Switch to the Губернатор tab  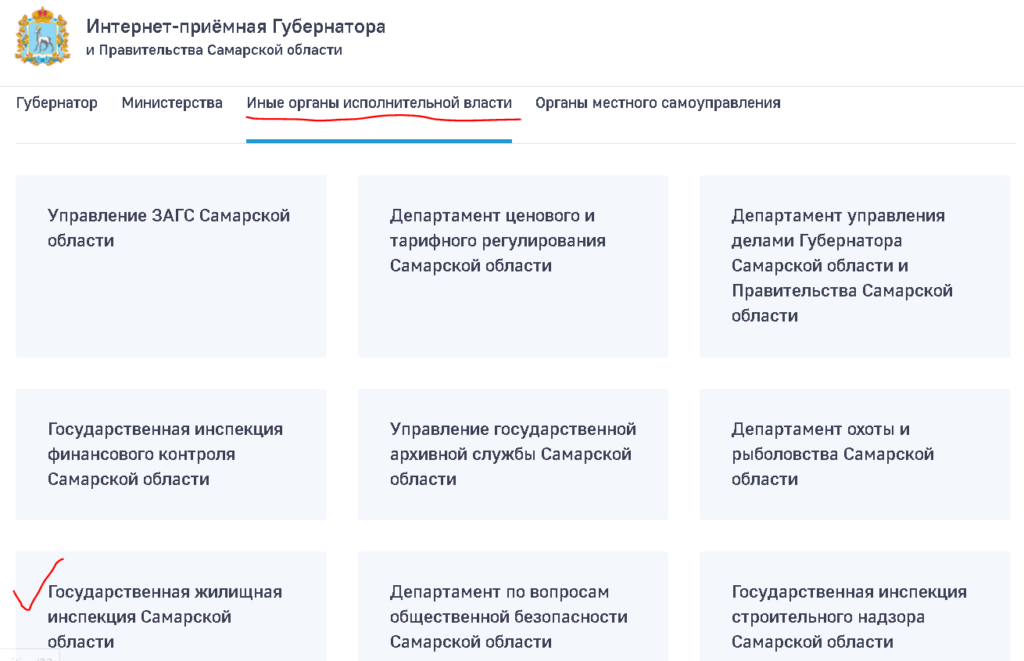(x=57, y=103)
